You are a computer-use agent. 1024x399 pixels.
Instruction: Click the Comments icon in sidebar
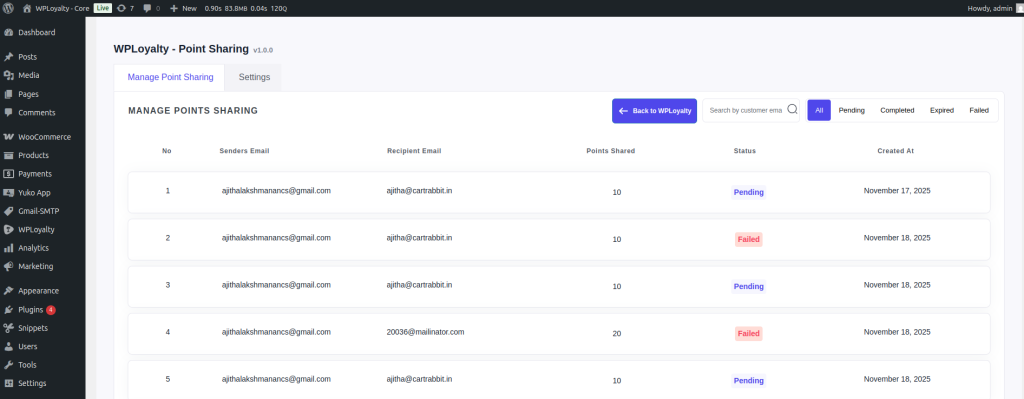click(8, 112)
